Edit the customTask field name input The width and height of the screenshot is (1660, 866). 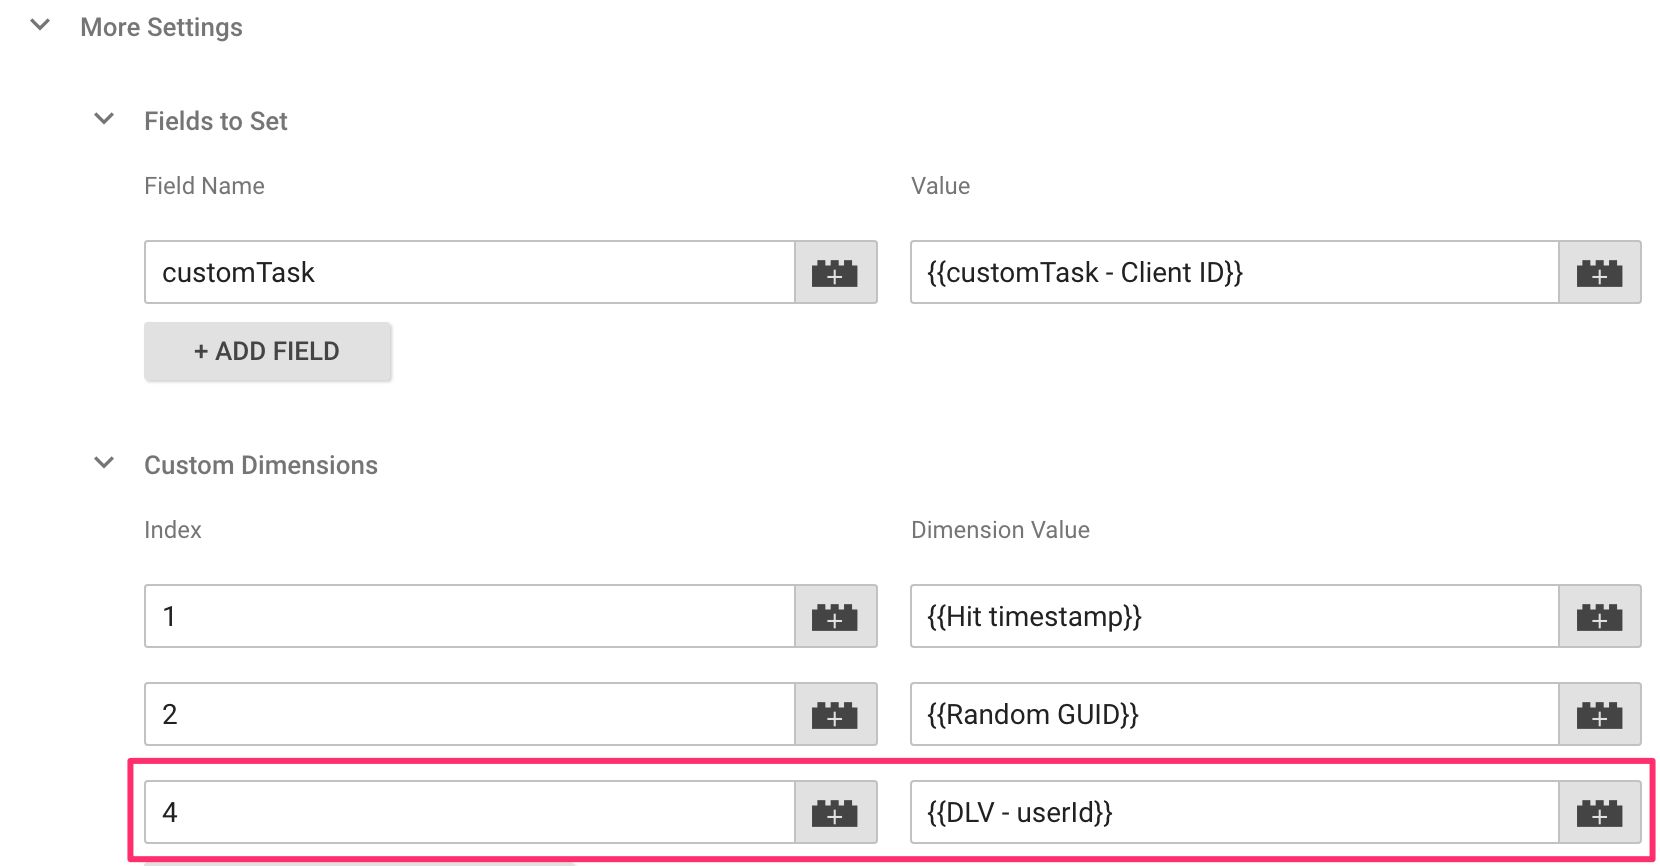[x=470, y=272]
